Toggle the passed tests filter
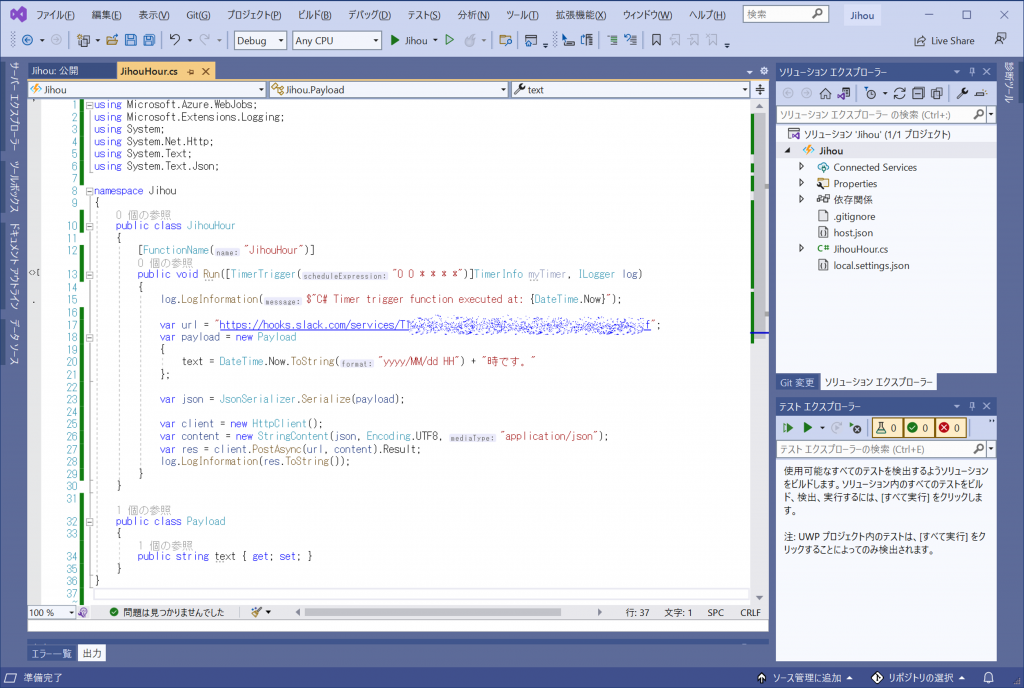 [919, 428]
